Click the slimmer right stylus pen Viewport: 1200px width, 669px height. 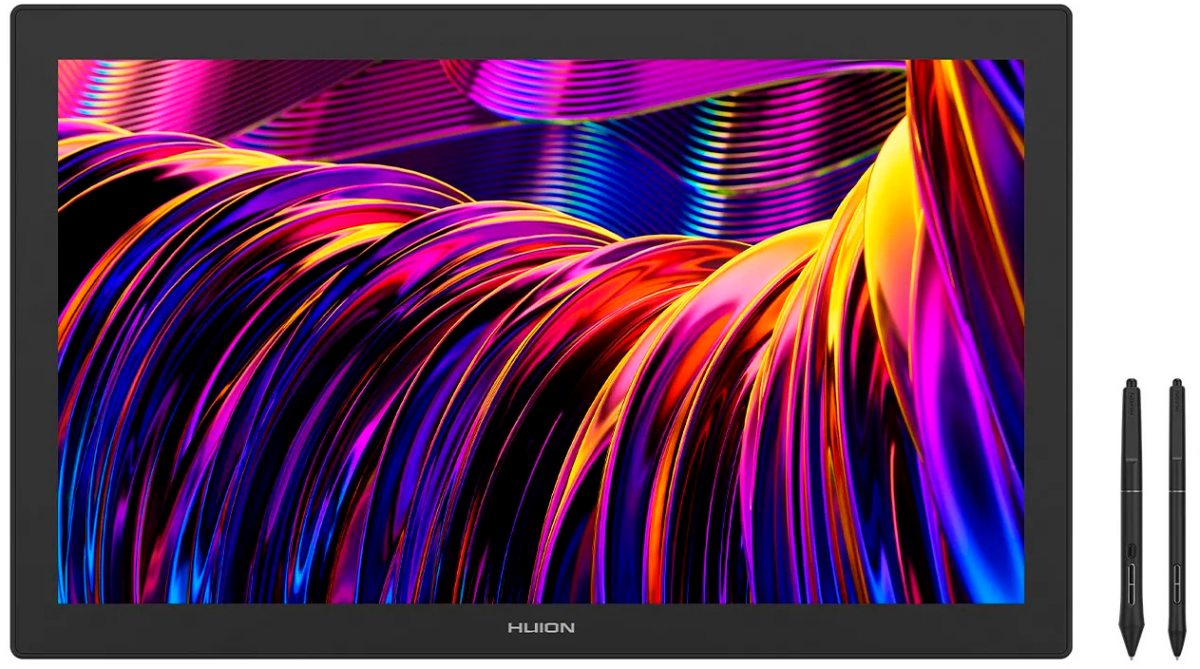[1177, 520]
